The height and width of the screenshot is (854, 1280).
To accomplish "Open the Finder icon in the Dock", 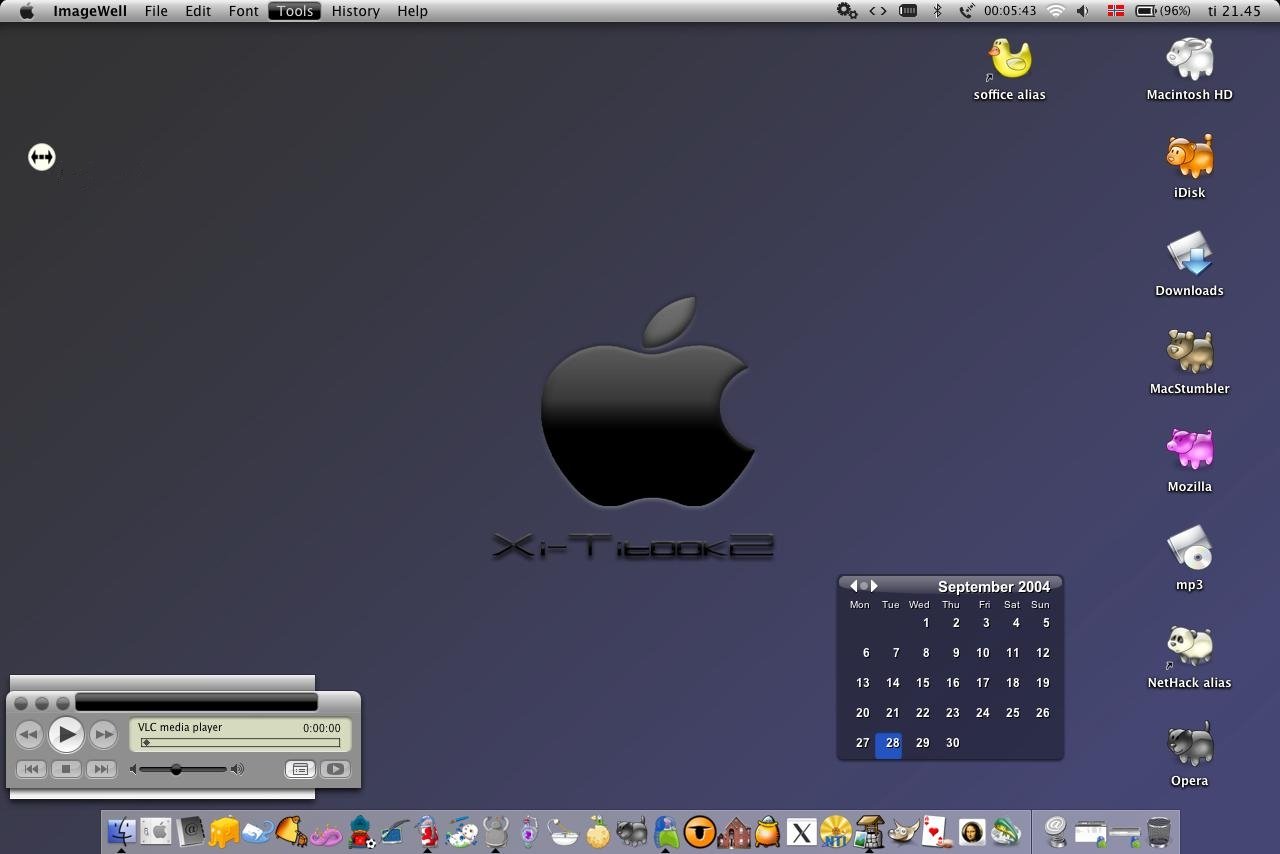I will pyautogui.click(x=122, y=831).
